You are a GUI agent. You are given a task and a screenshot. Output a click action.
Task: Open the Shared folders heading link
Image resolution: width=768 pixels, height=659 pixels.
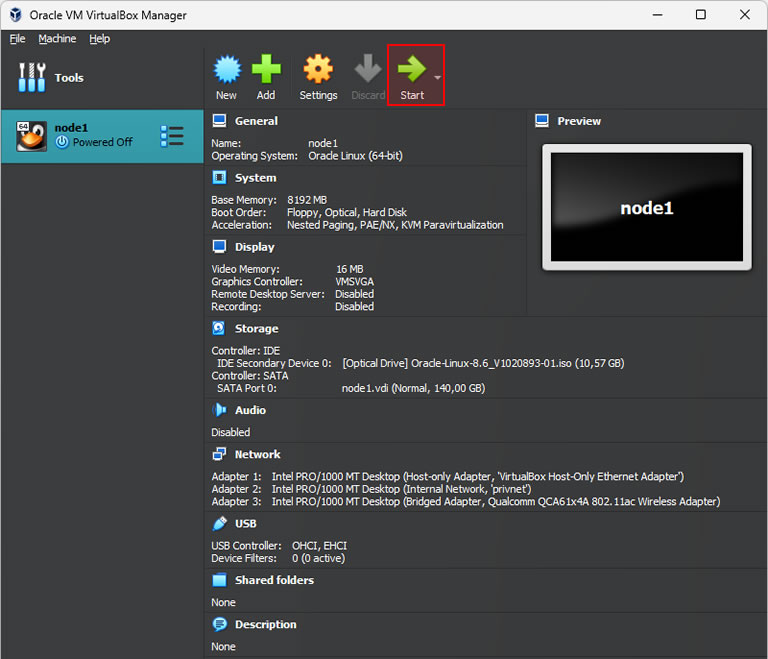pyautogui.click(x=274, y=580)
